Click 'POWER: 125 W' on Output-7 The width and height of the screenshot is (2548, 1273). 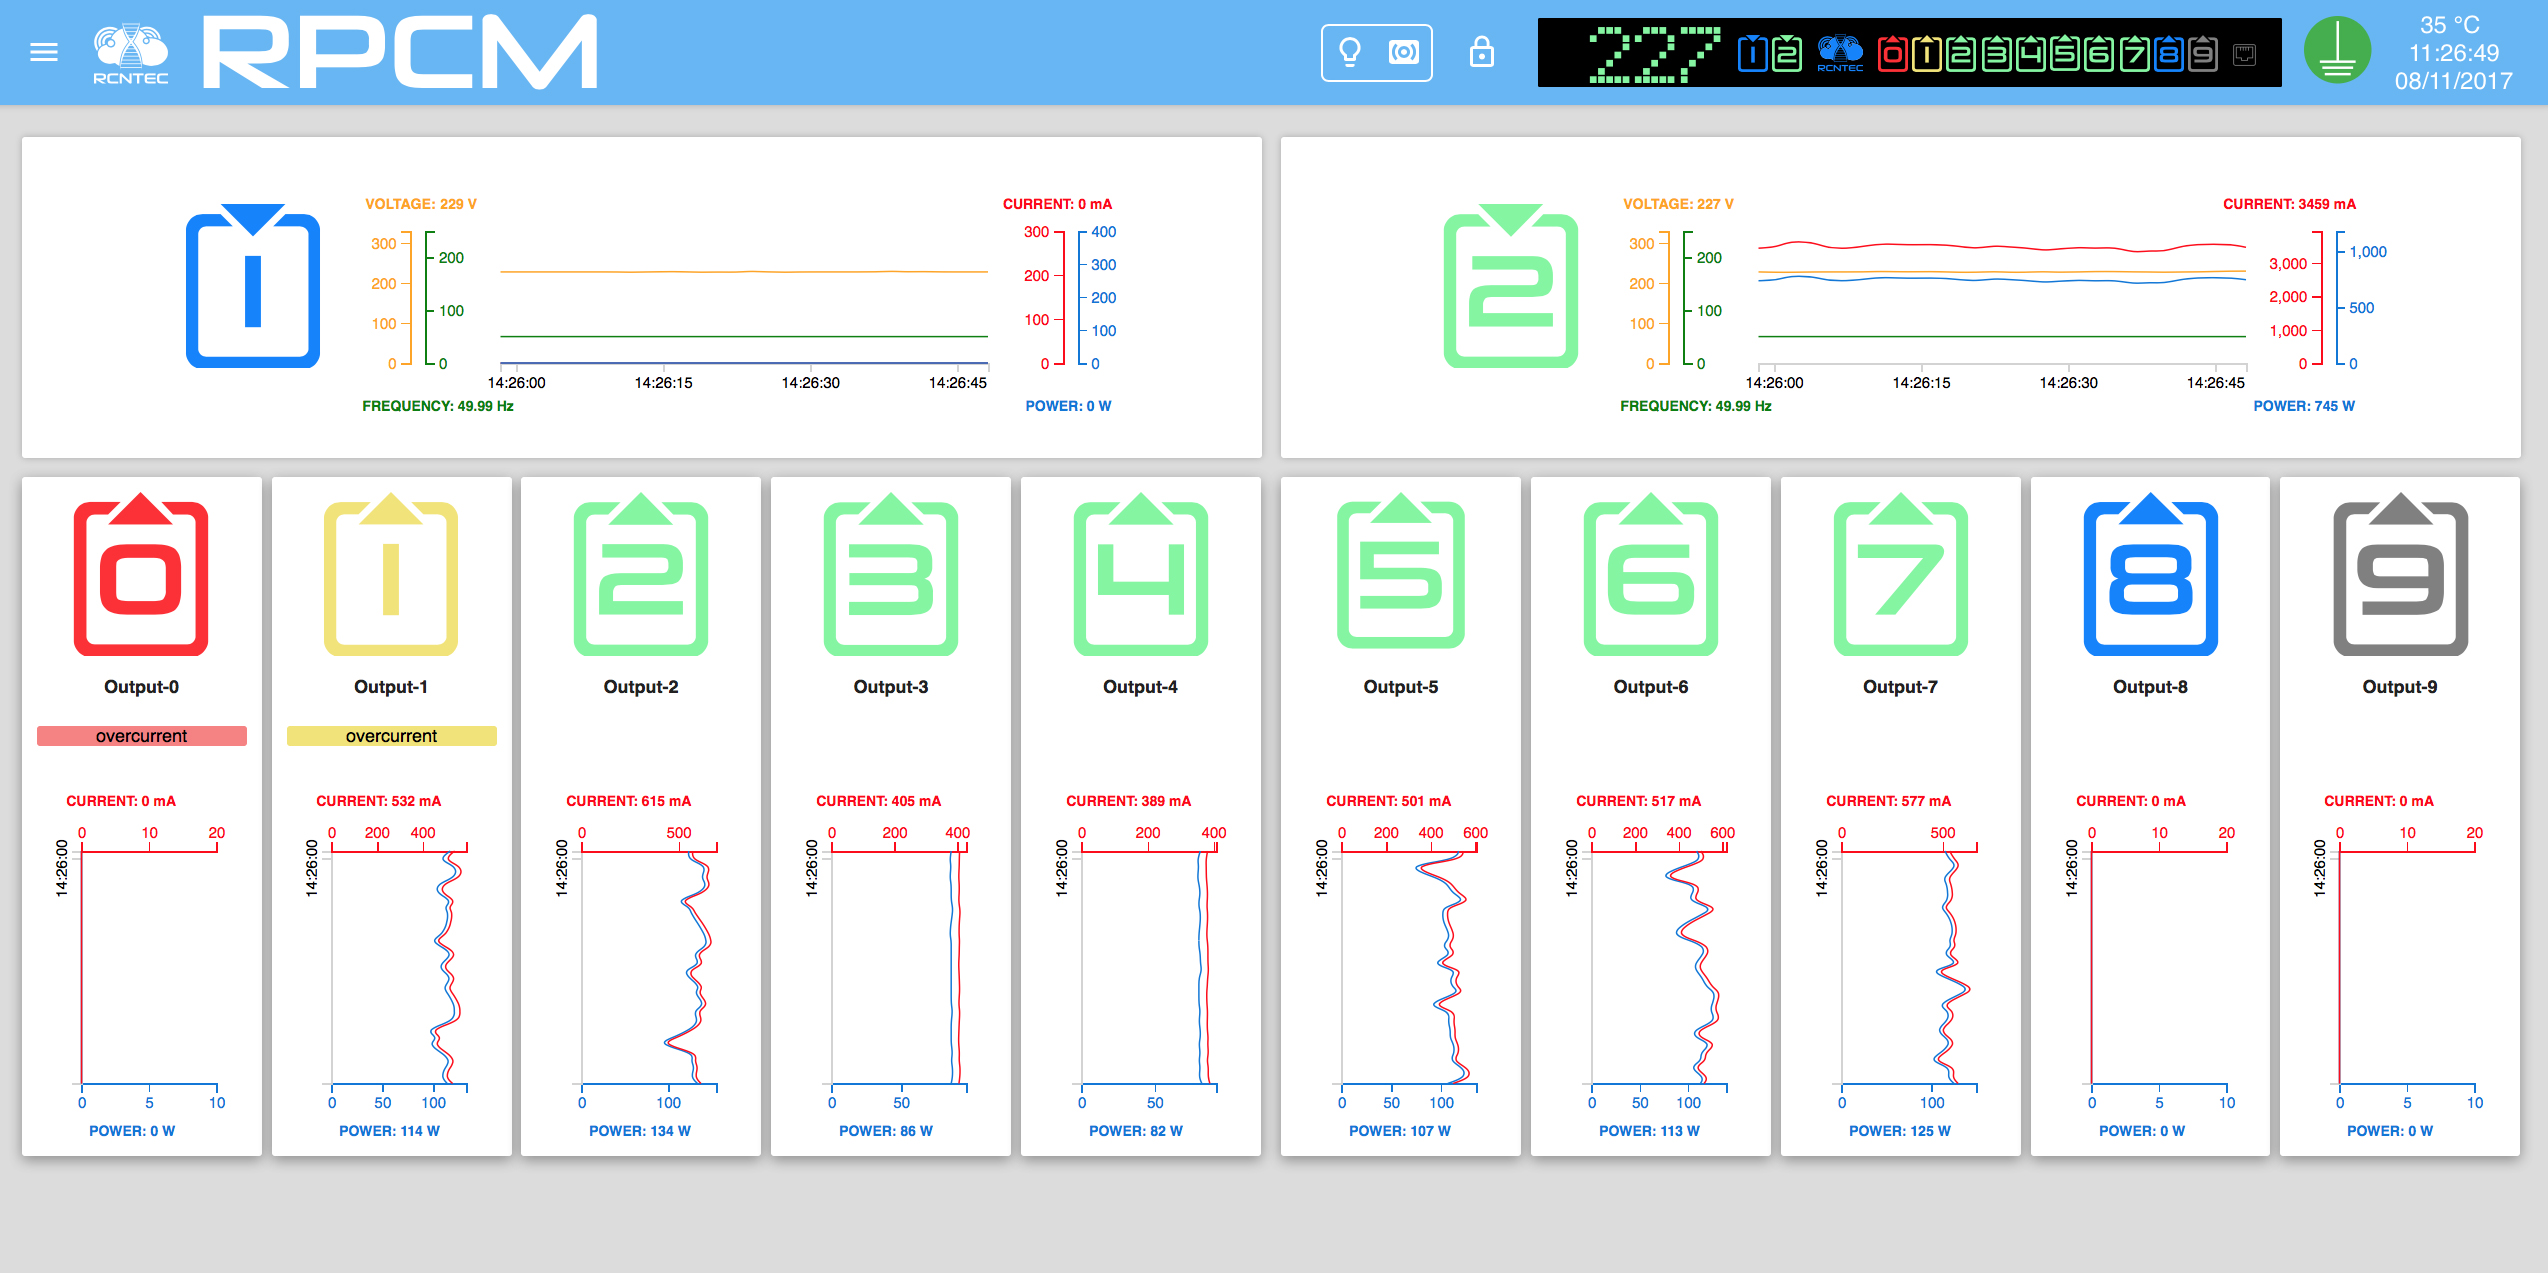point(1900,1131)
